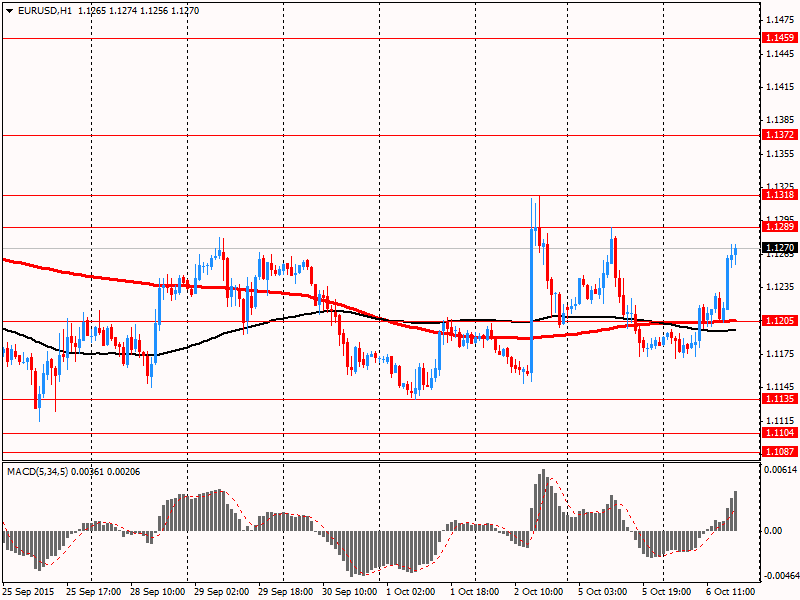Screen dimensions: 800x600
Task: Click the 1.1355 price scale value
Action: (x=780, y=154)
